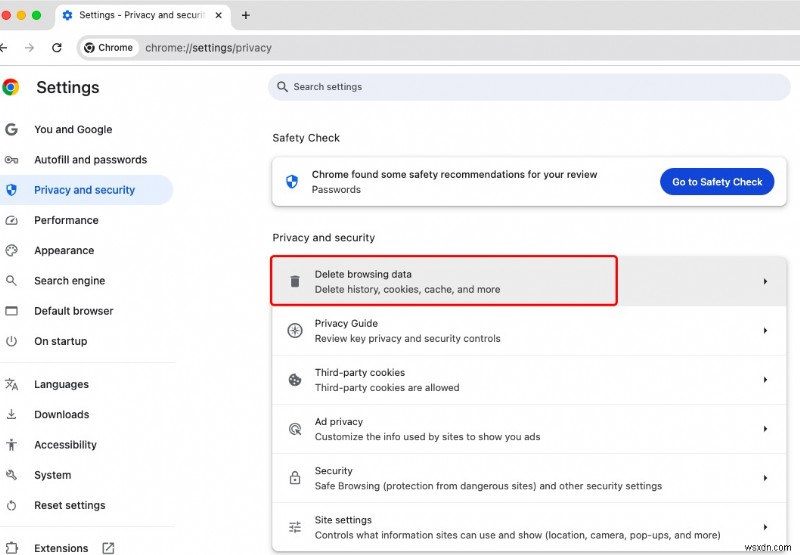Click the Chrome logo beside Settings title
This screenshot has width=800, height=555.
[x=10, y=87]
